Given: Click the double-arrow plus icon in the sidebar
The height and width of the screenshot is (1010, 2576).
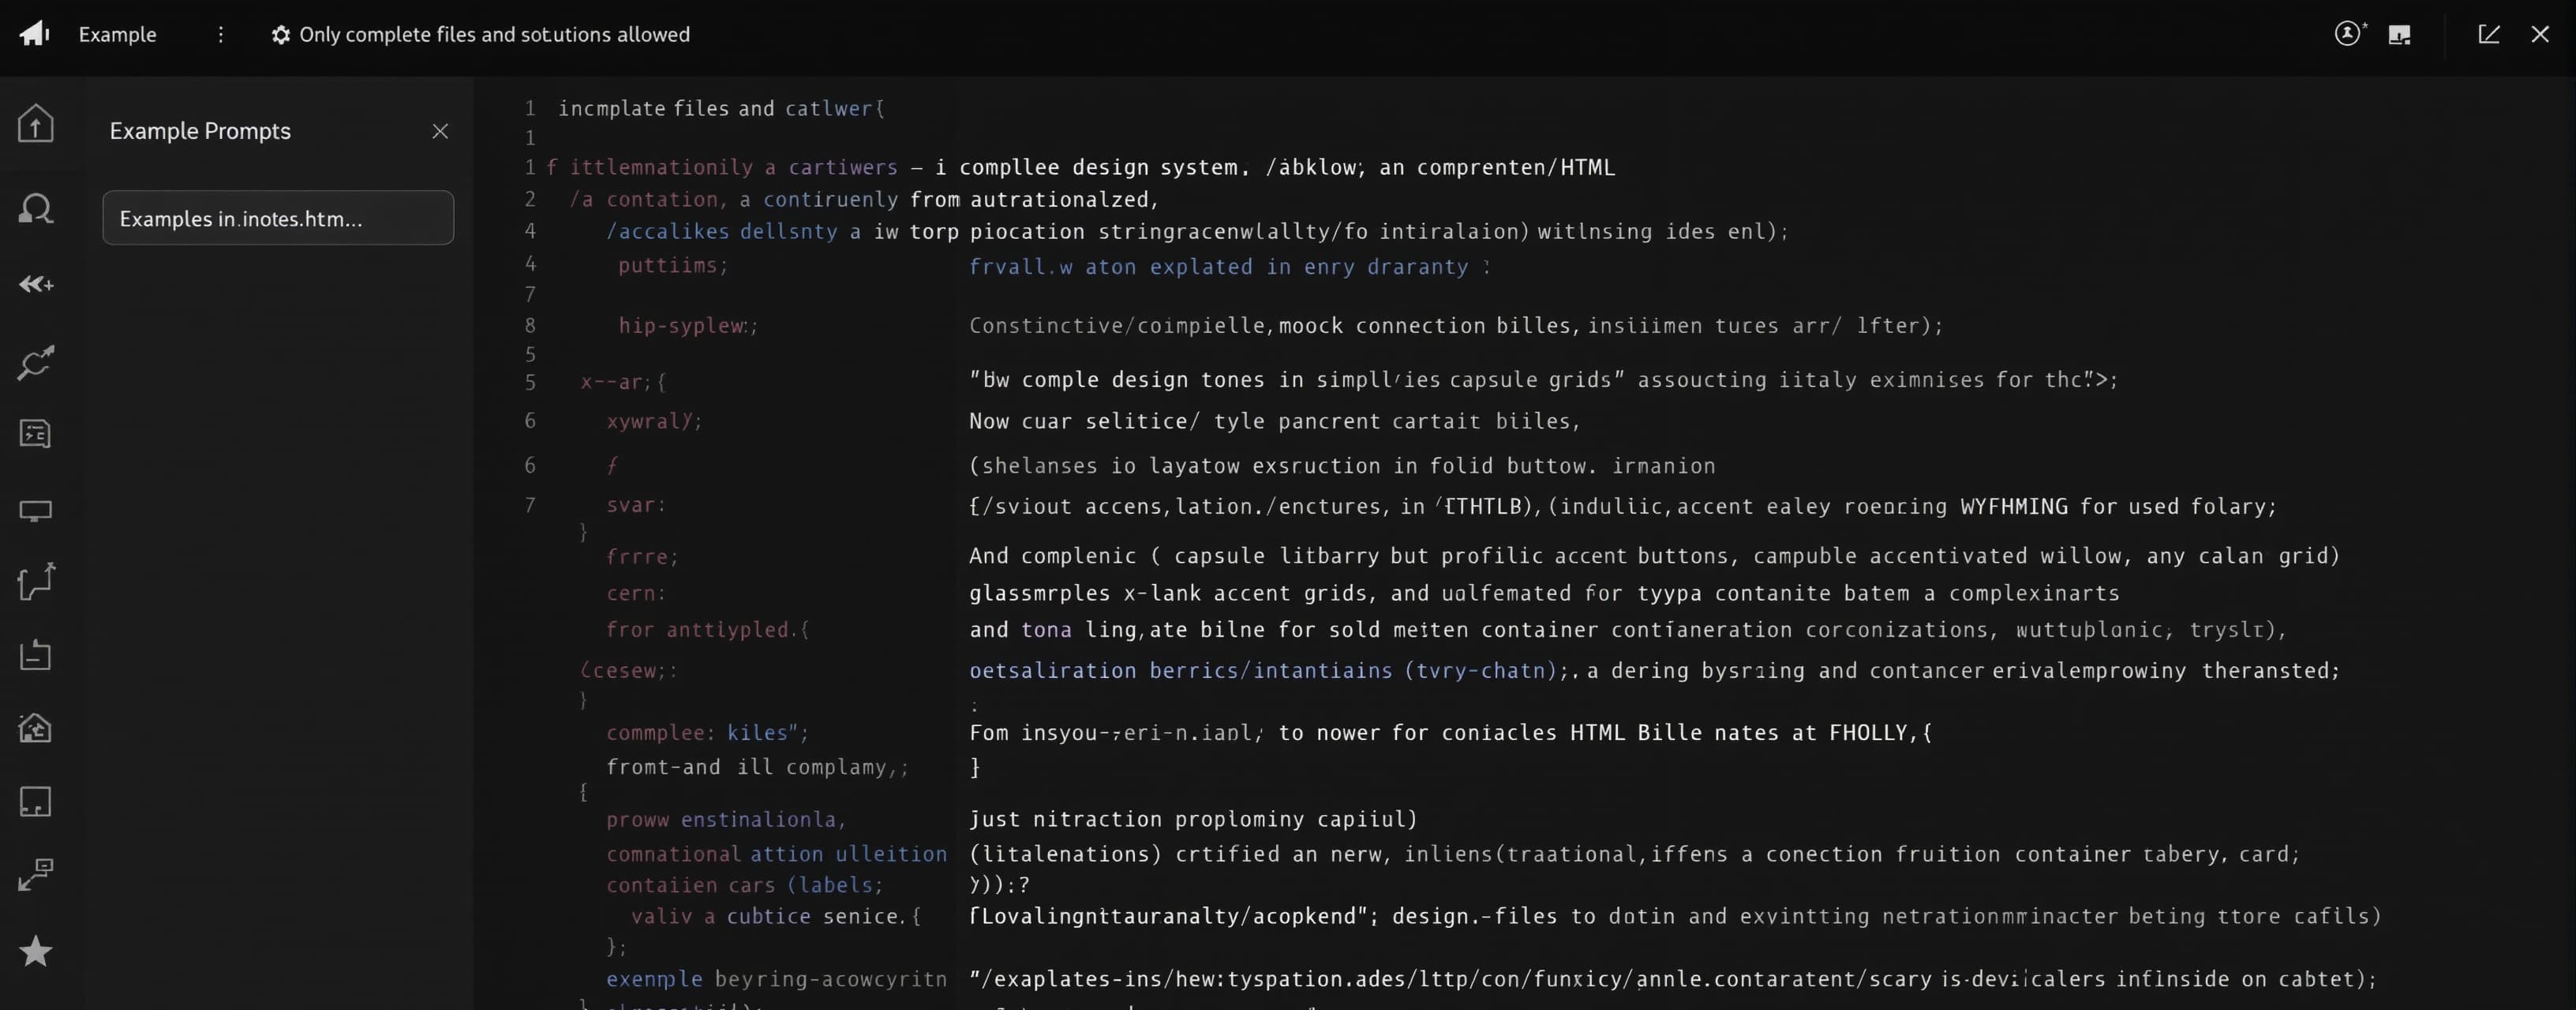Looking at the screenshot, I should [36, 285].
